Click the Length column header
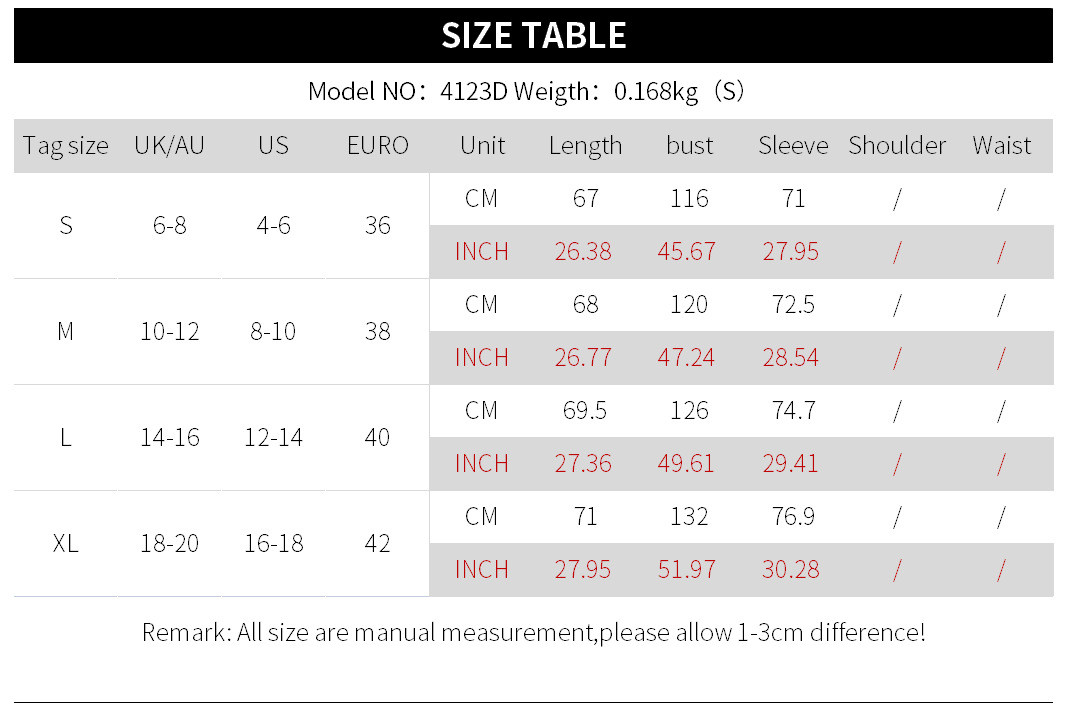The image size is (1066, 712). [x=585, y=146]
